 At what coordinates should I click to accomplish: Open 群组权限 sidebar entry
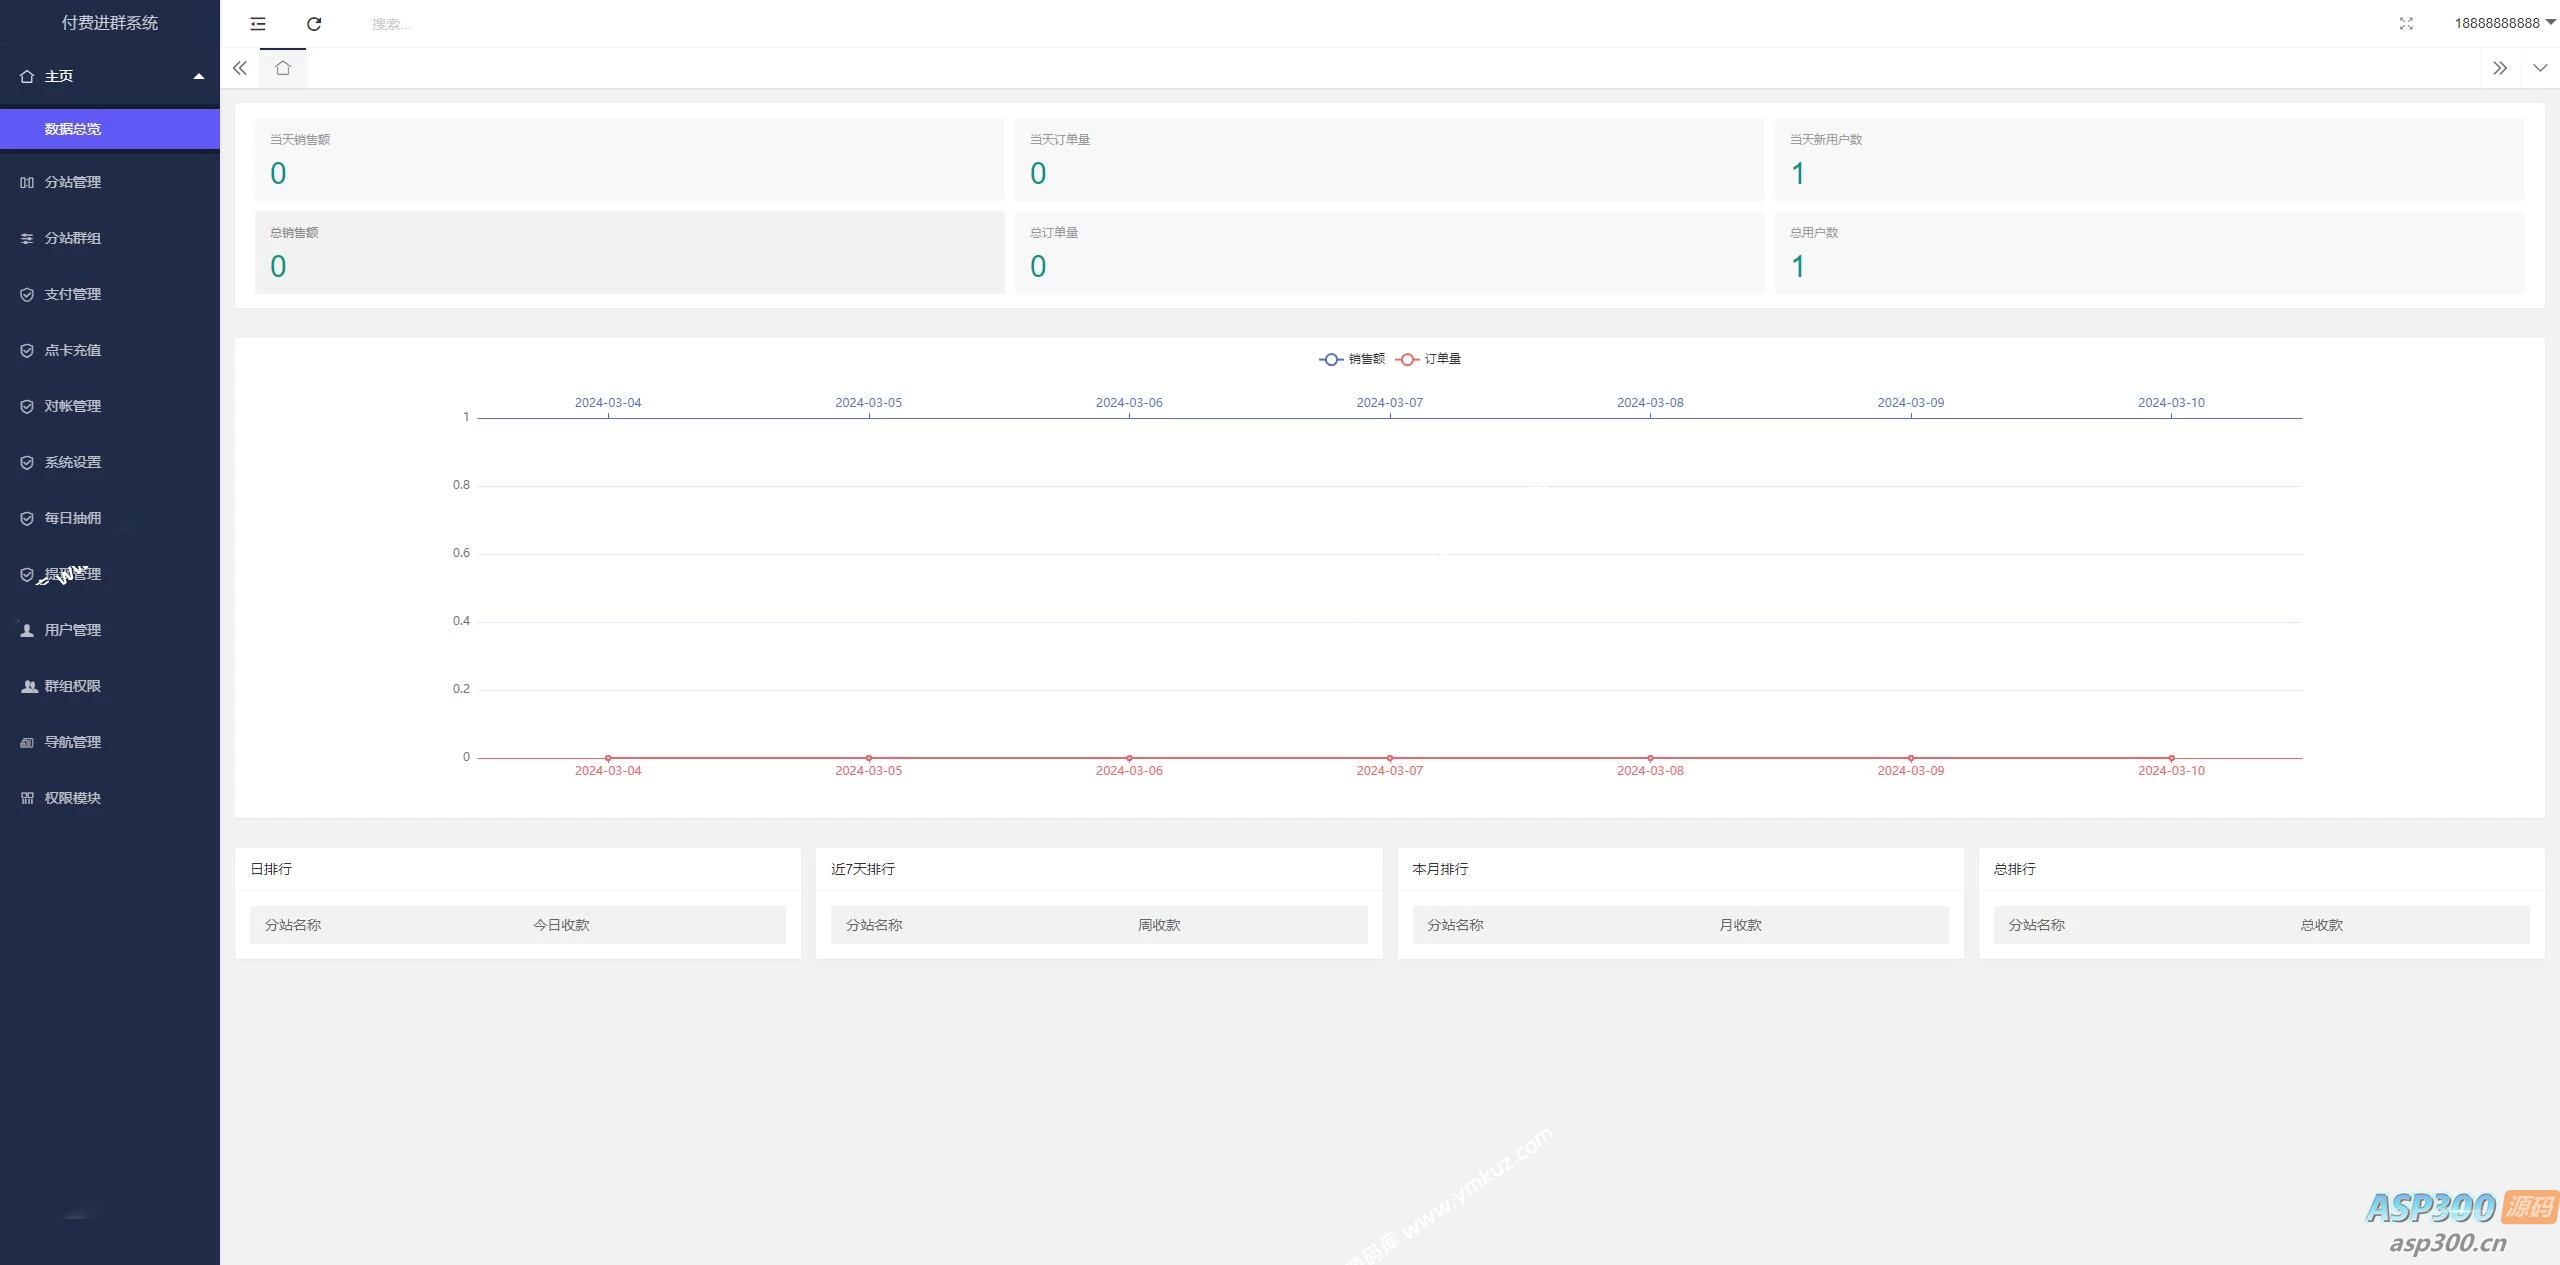coord(73,686)
